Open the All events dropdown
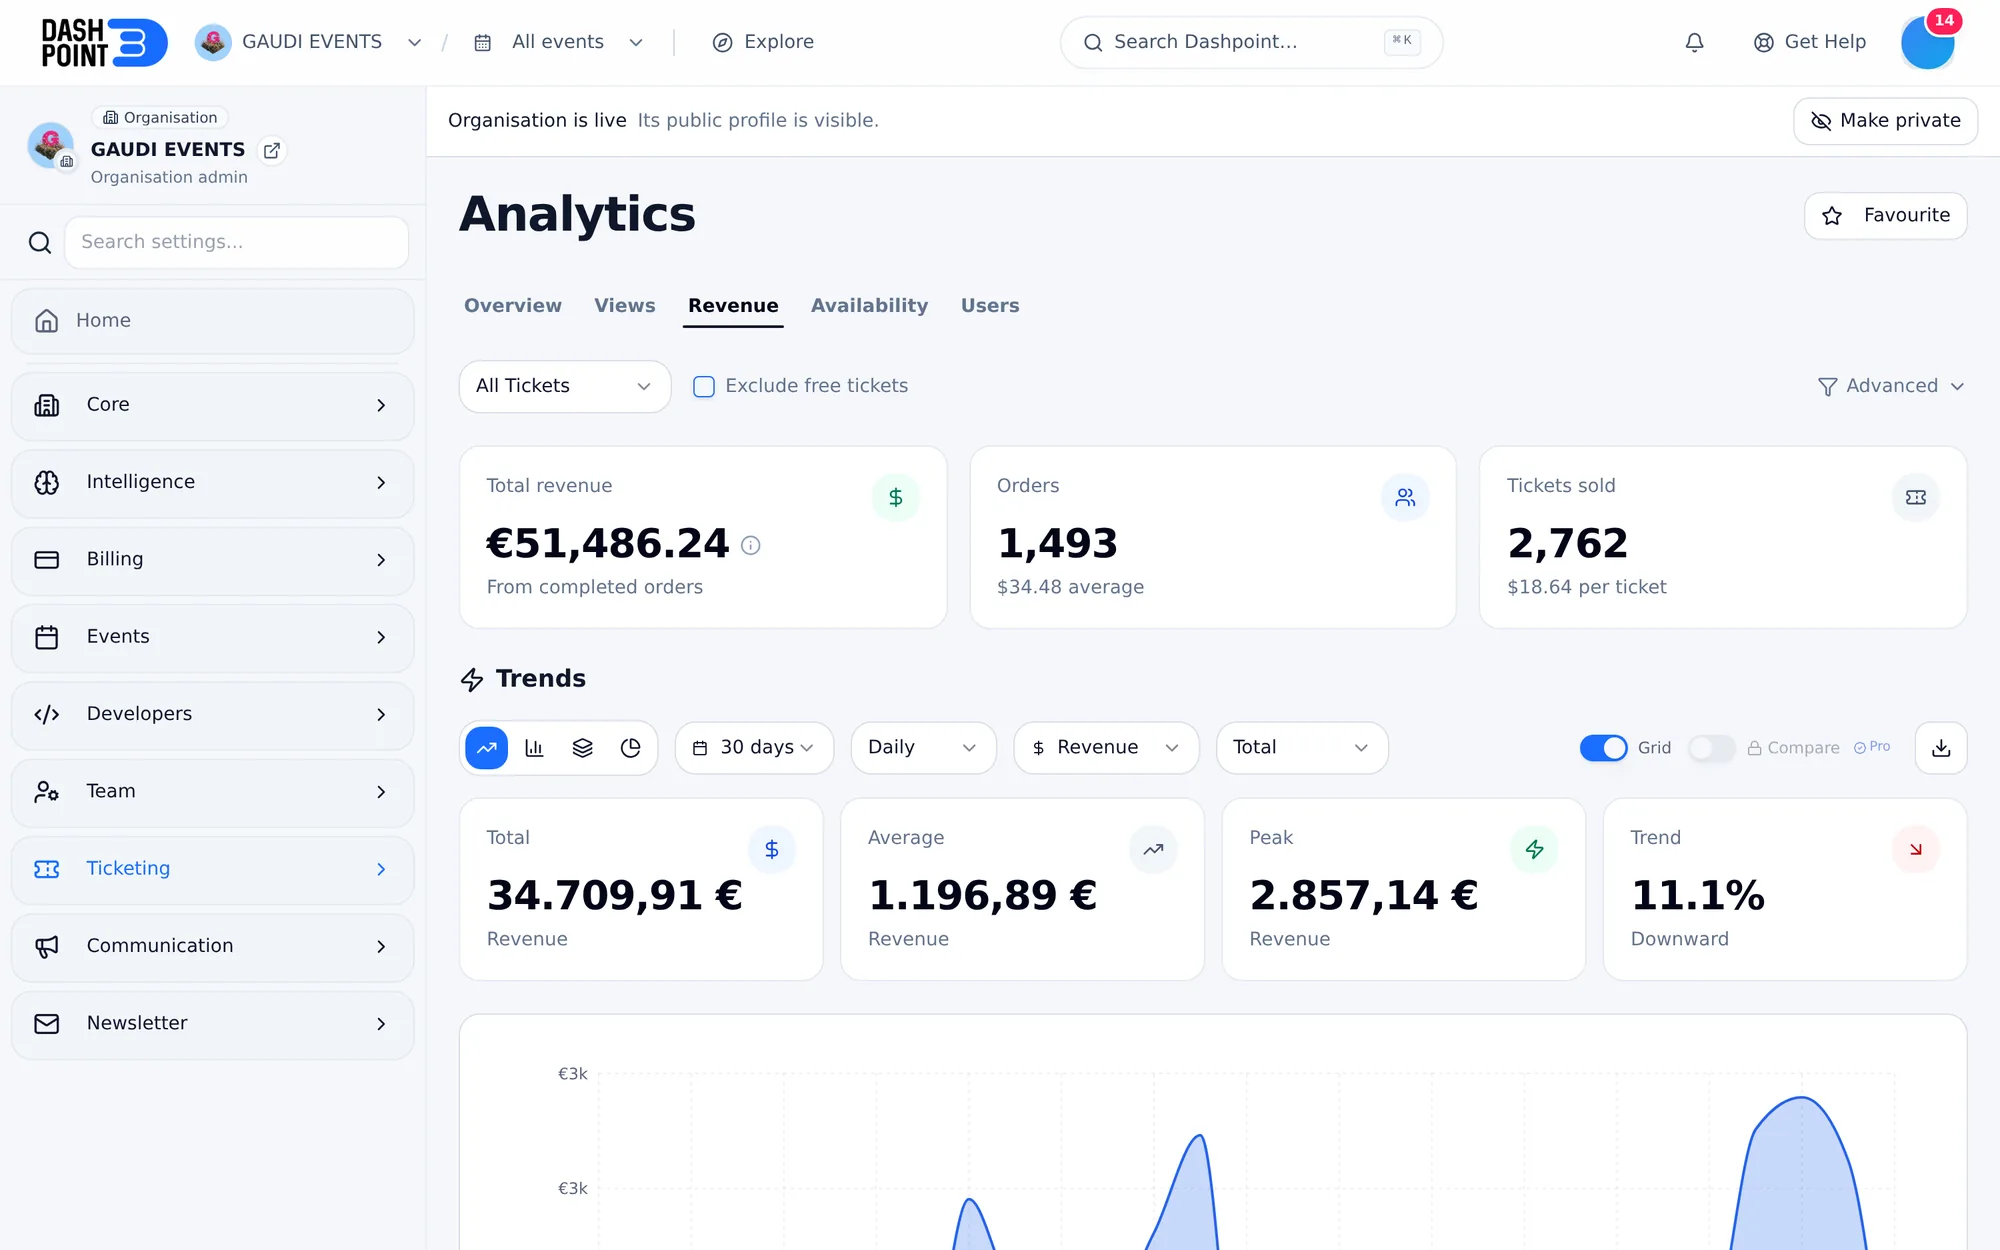This screenshot has height=1250, width=2000. (x=558, y=42)
